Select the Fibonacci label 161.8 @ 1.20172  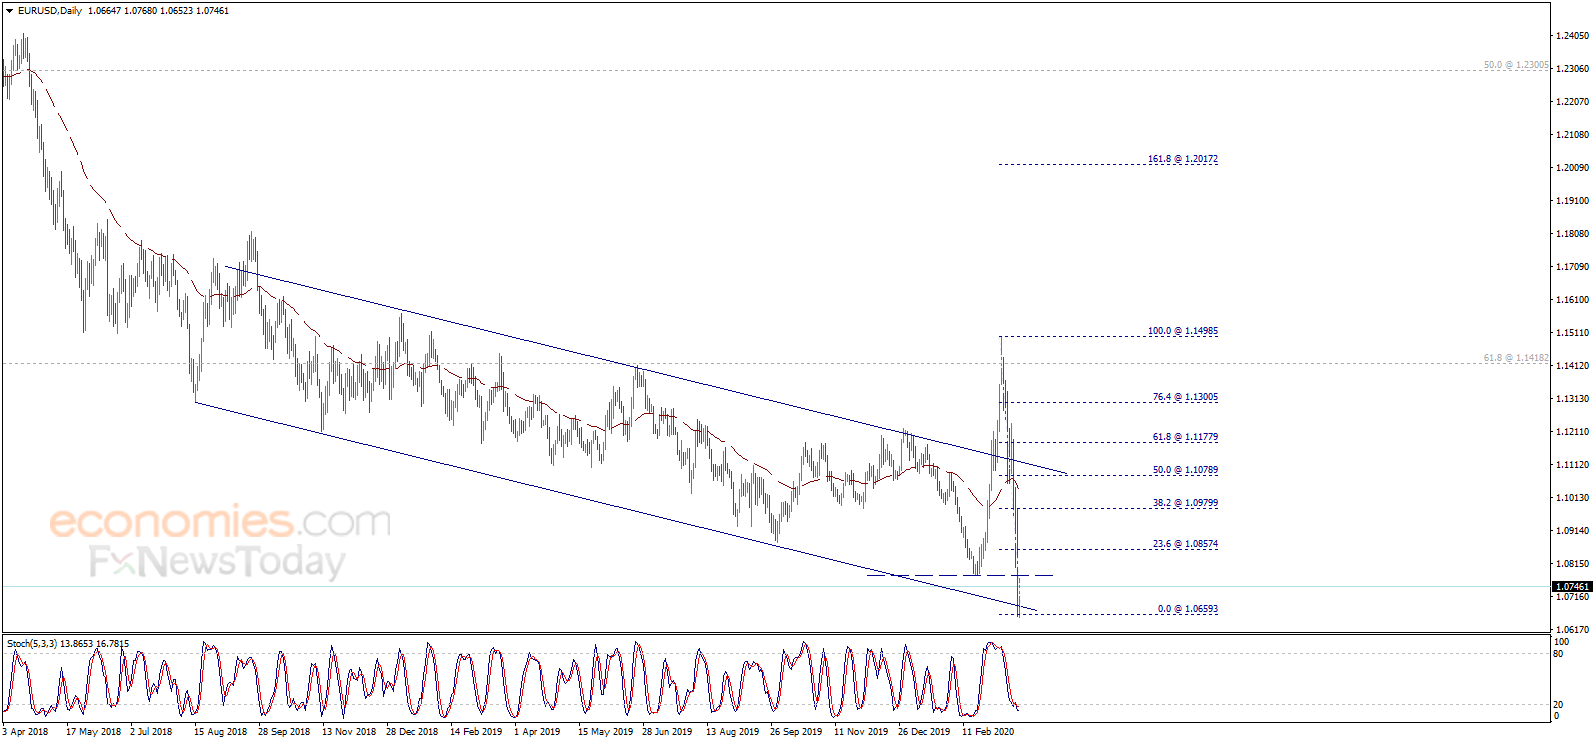click(x=1182, y=159)
